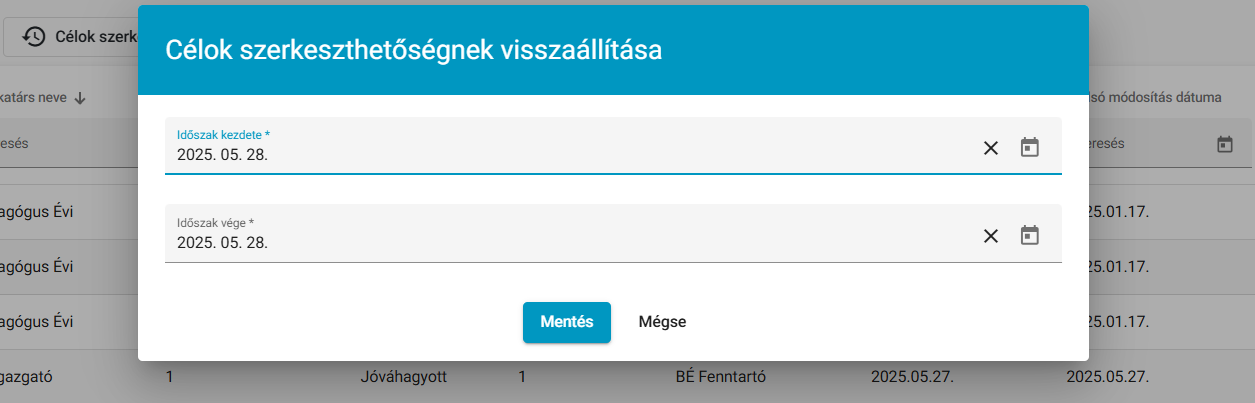The image size is (1255, 403).
Task: Clear the Időszak vége date
Action: (990, 236)
